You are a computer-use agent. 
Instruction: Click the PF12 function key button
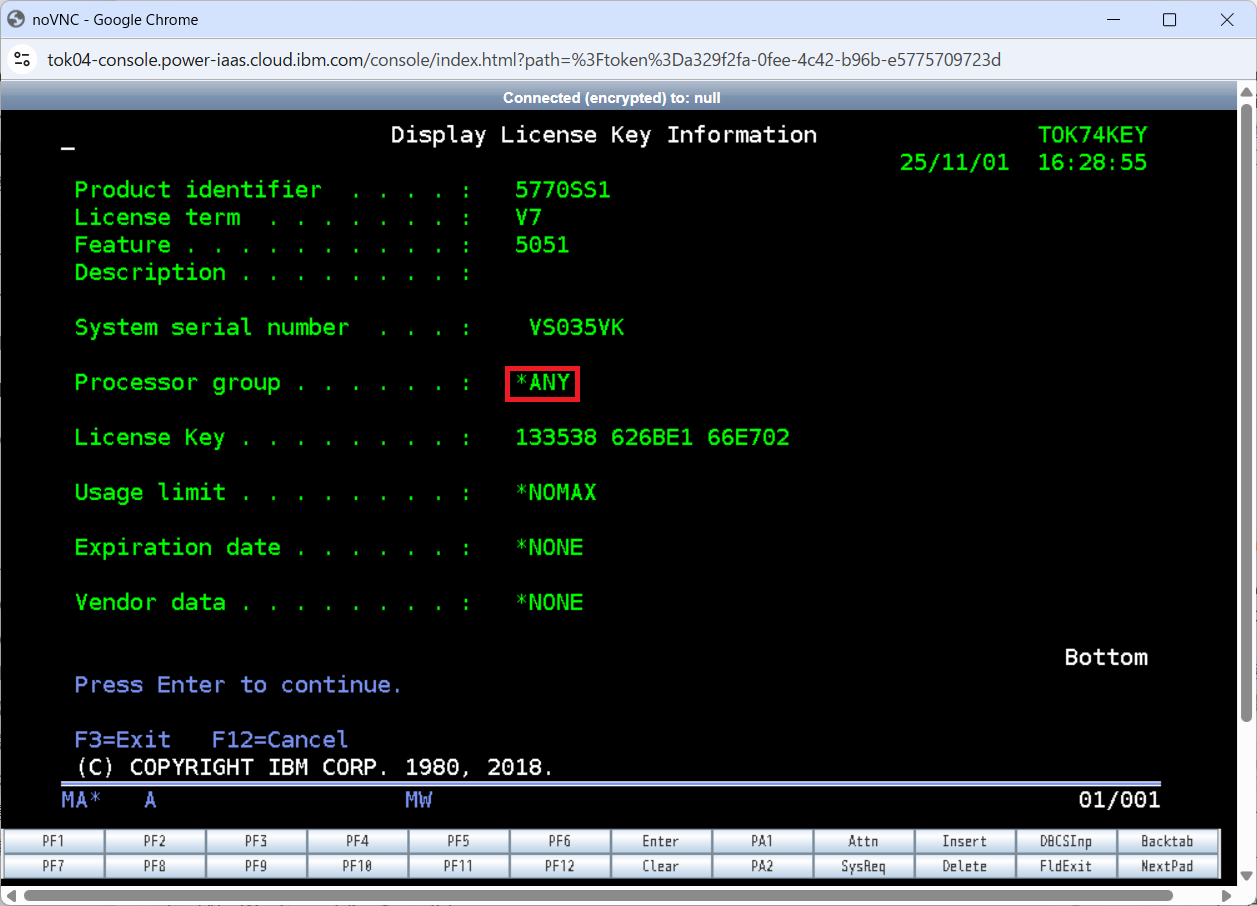pos(560,866)
